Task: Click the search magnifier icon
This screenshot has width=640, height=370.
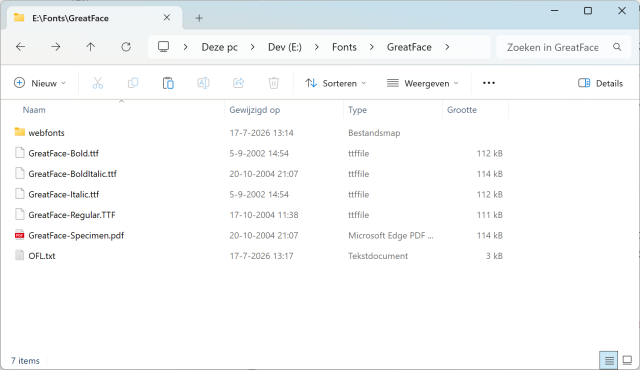Action: [617, 47]
